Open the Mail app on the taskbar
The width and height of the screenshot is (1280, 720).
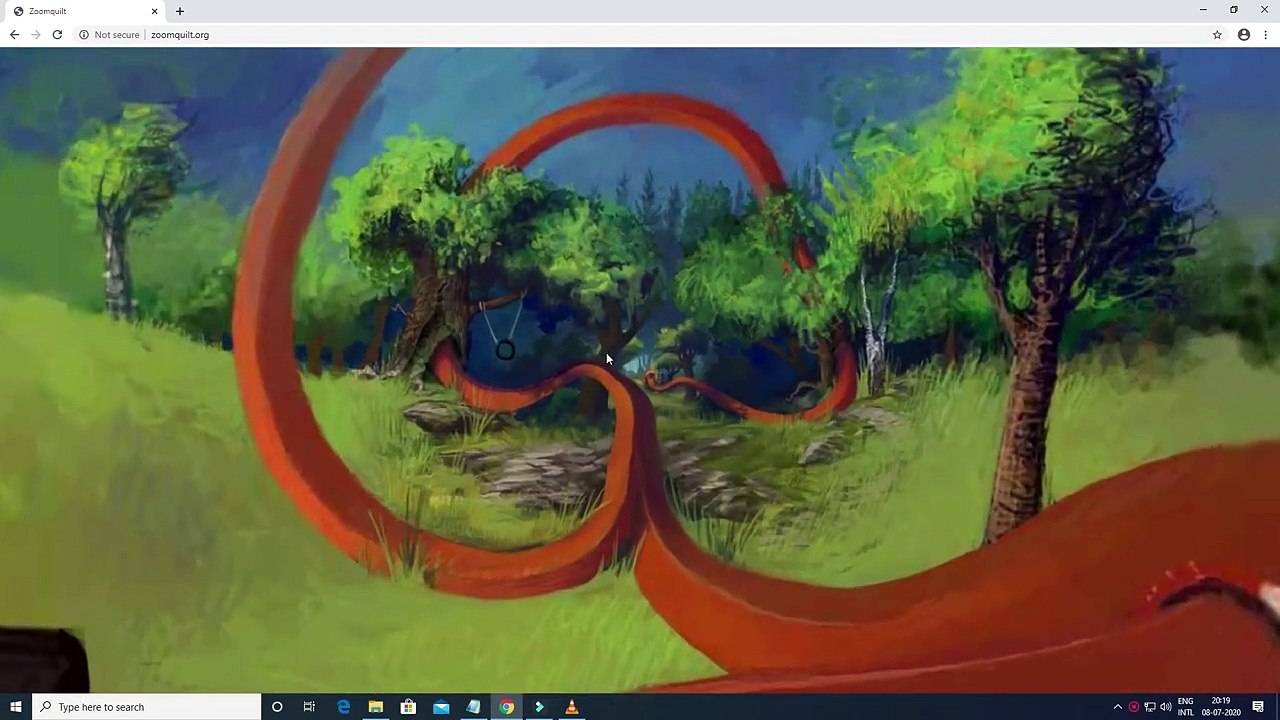[441, 707]
